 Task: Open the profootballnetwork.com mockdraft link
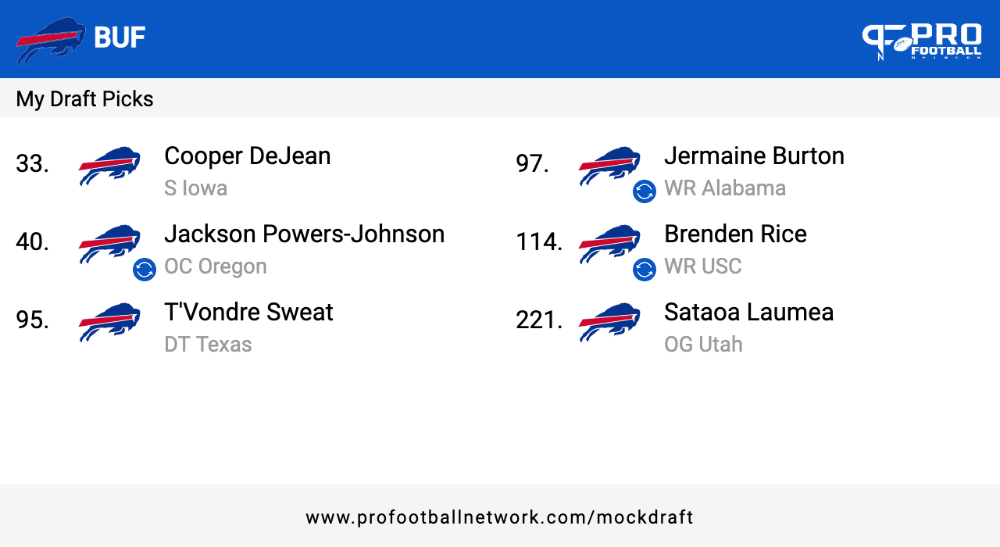pyautogui.click(x=499, y=517)
